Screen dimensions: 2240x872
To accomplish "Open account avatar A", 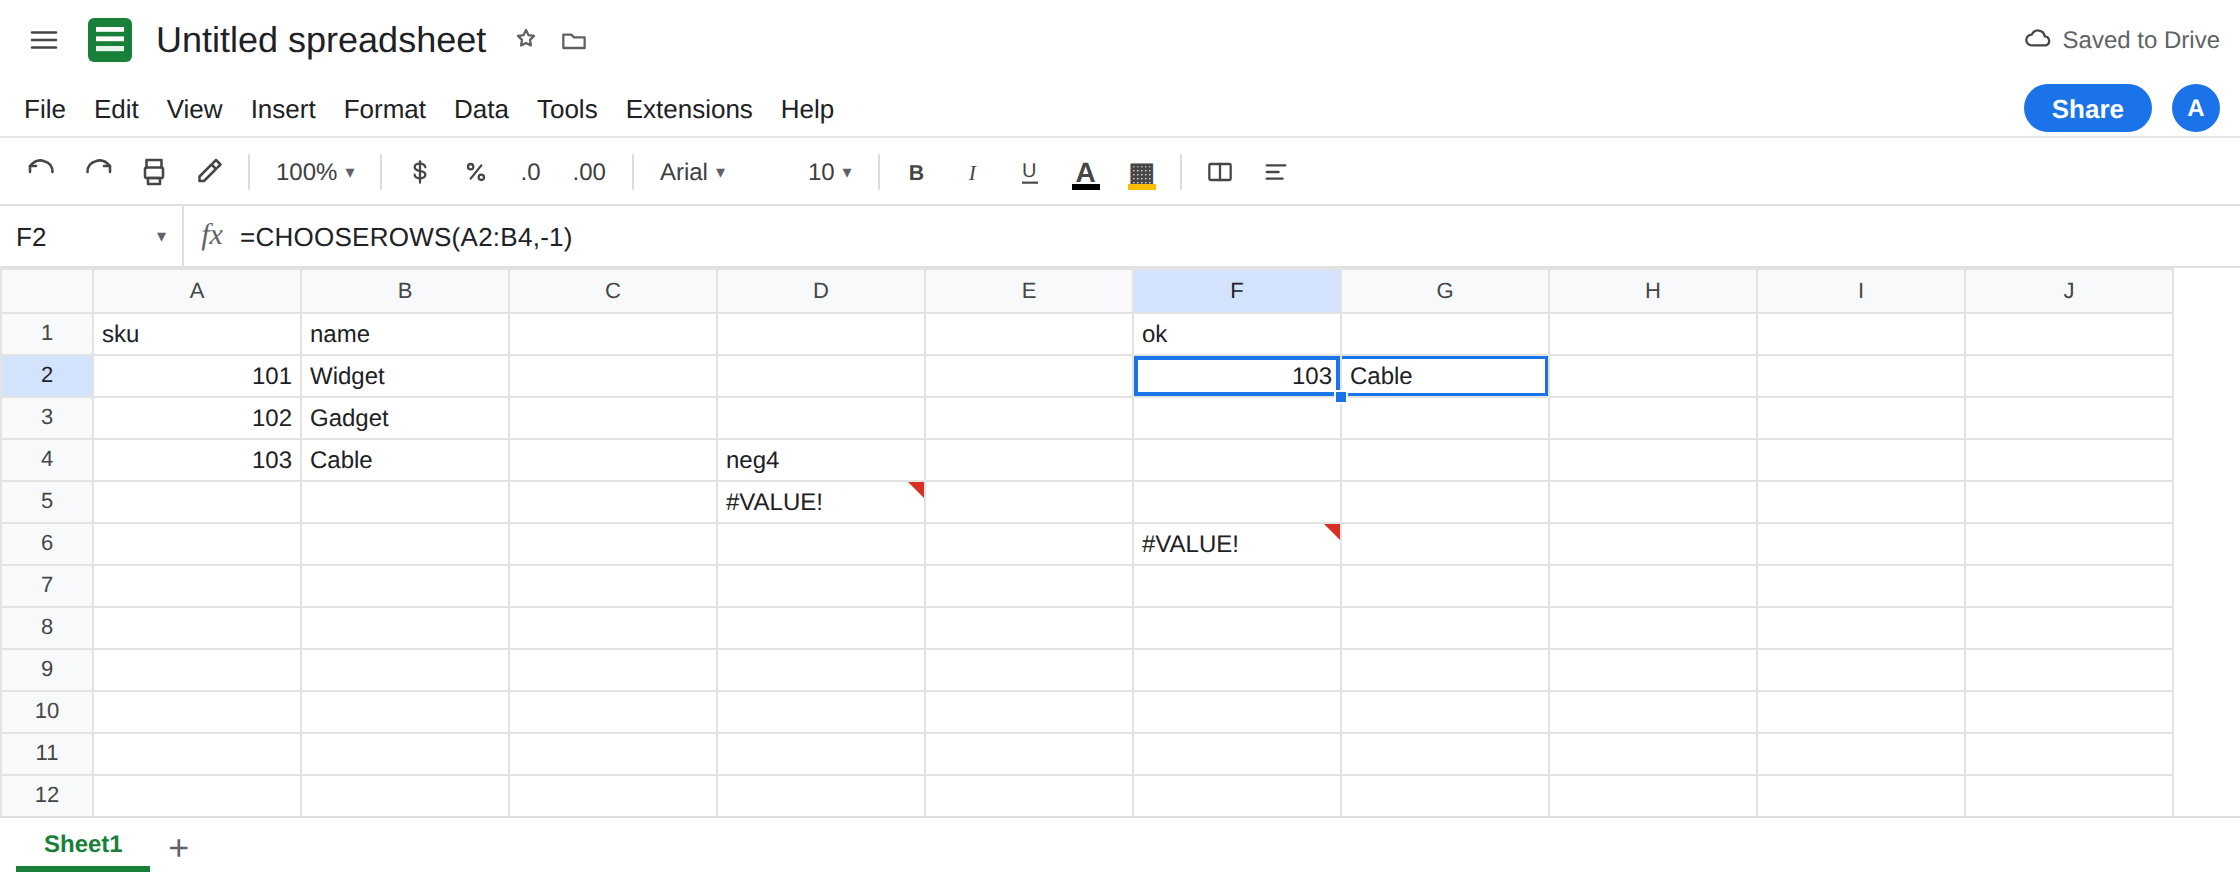I will [x=2196, y=108].
